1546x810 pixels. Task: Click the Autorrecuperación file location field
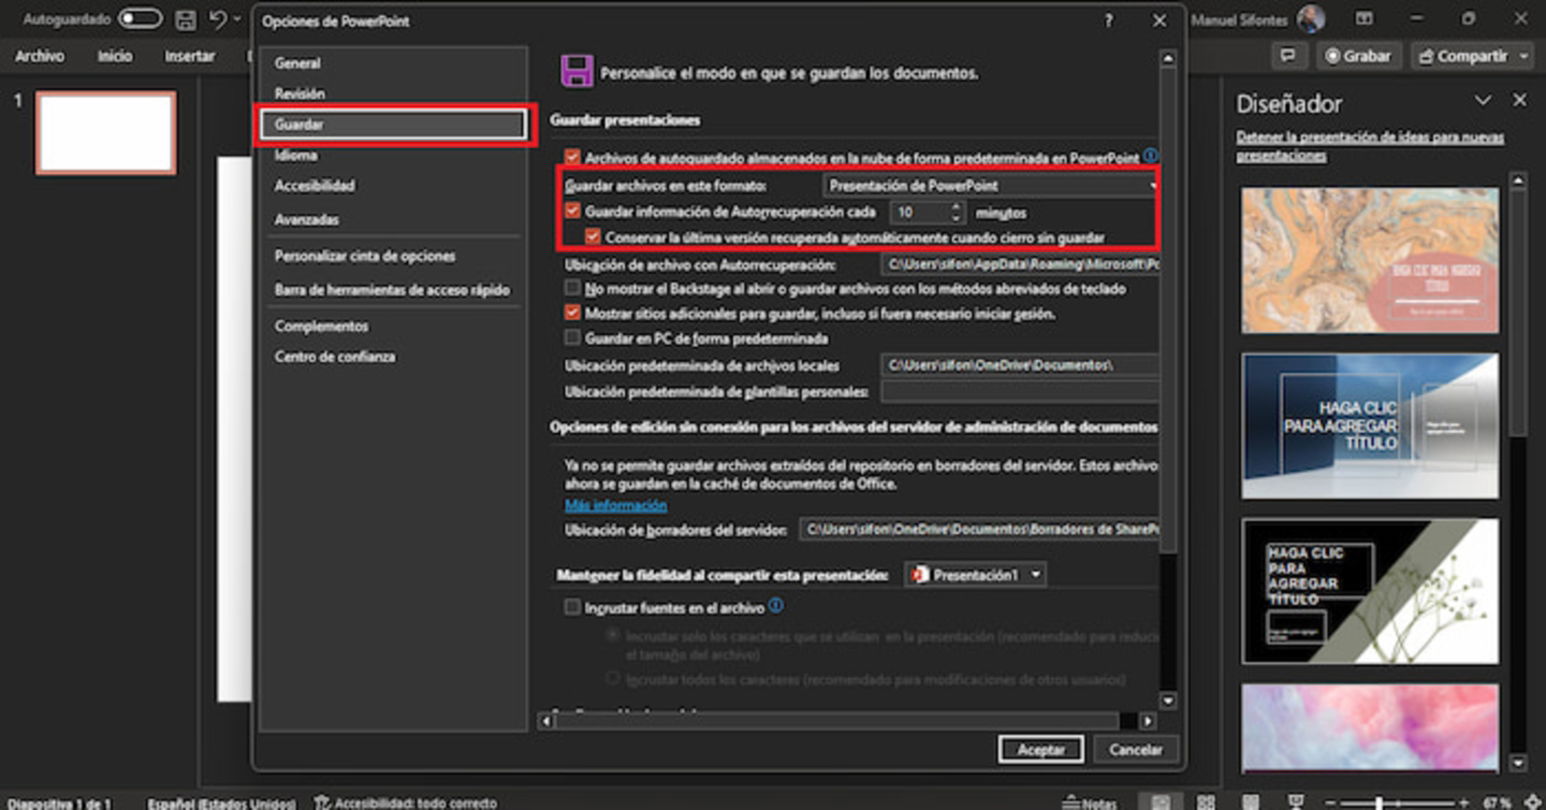pos(1019,265)
